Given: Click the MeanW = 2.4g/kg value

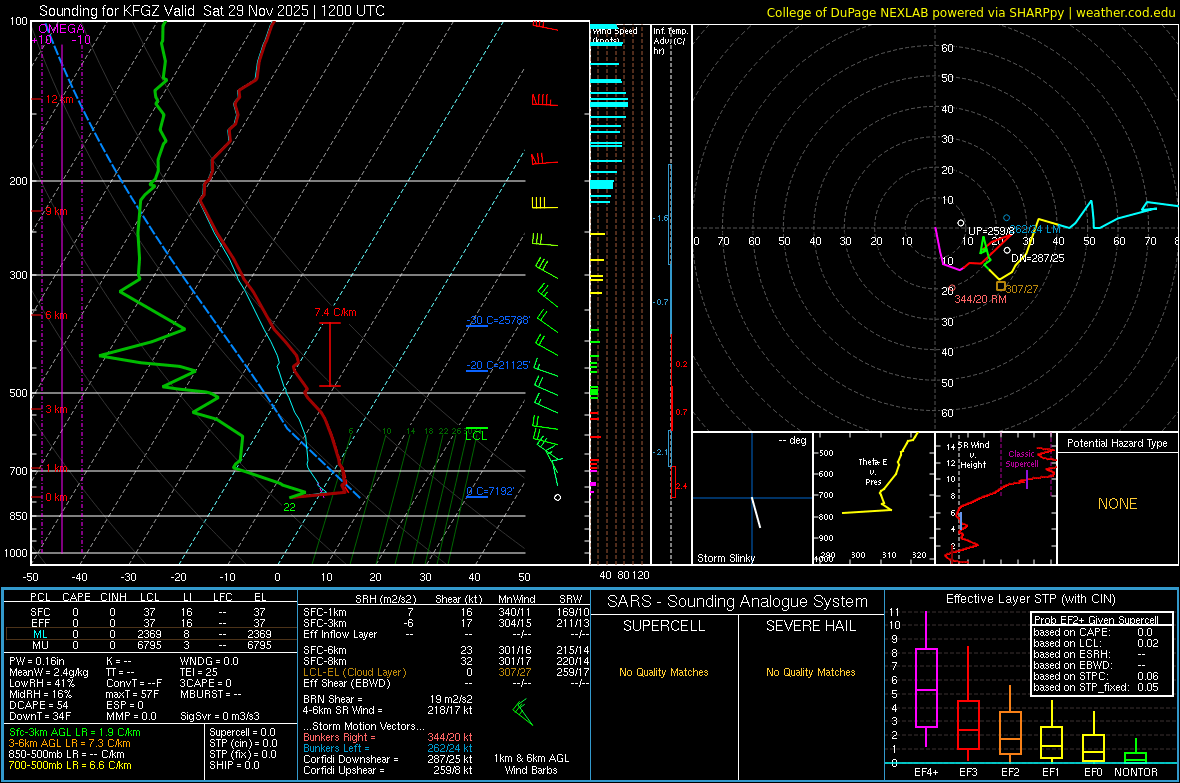Looking at the screenshot, I should pyautogui.click(x=48, y=672).
